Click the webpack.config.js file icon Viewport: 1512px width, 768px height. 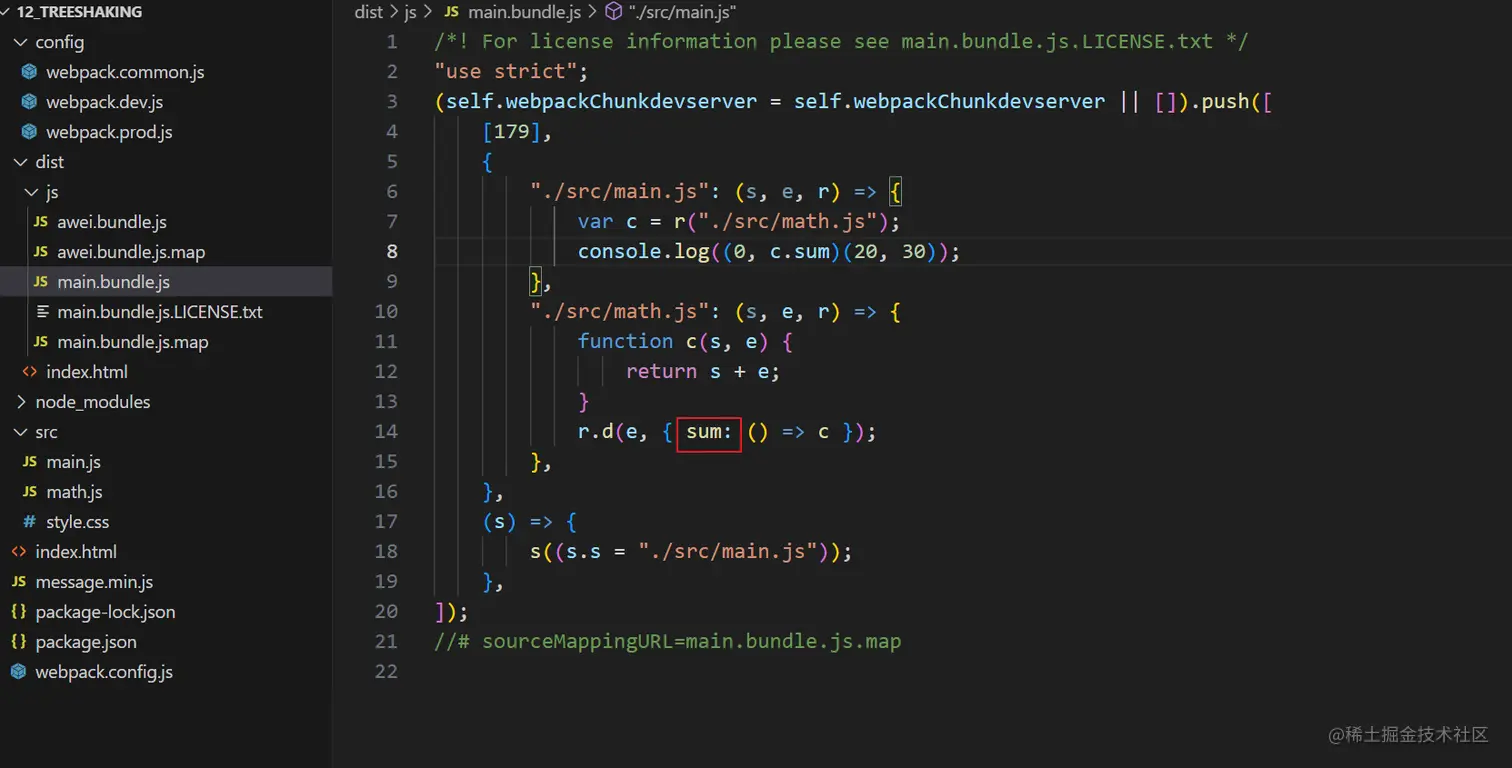18,672
